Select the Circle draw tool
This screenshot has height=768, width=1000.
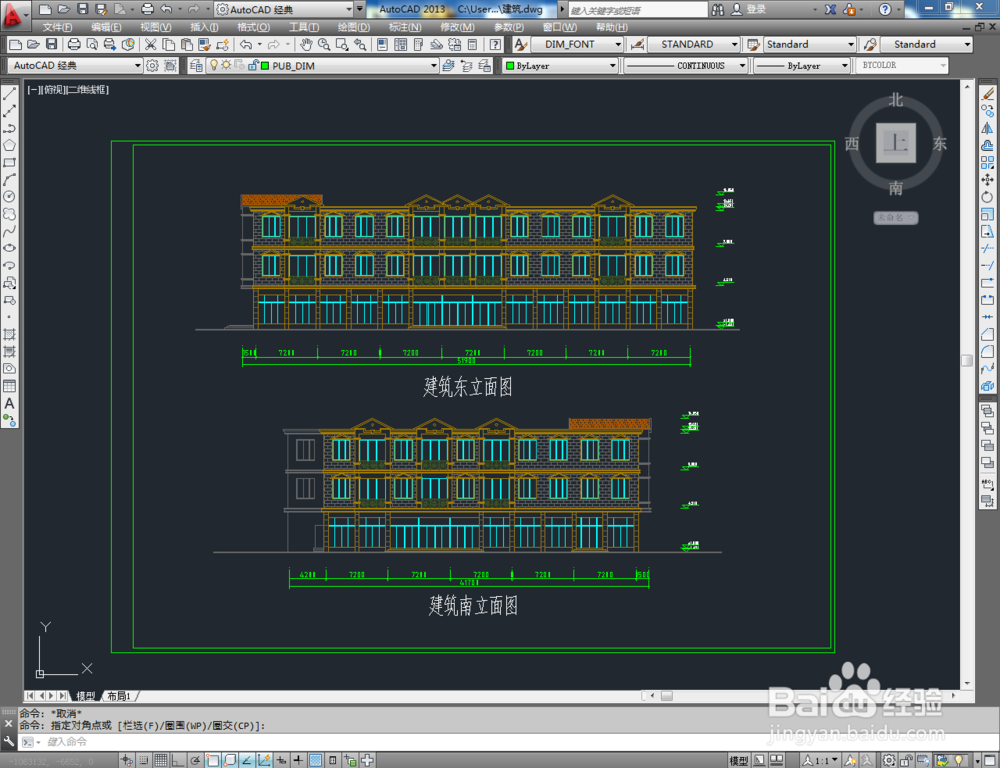tap(10, 197)
